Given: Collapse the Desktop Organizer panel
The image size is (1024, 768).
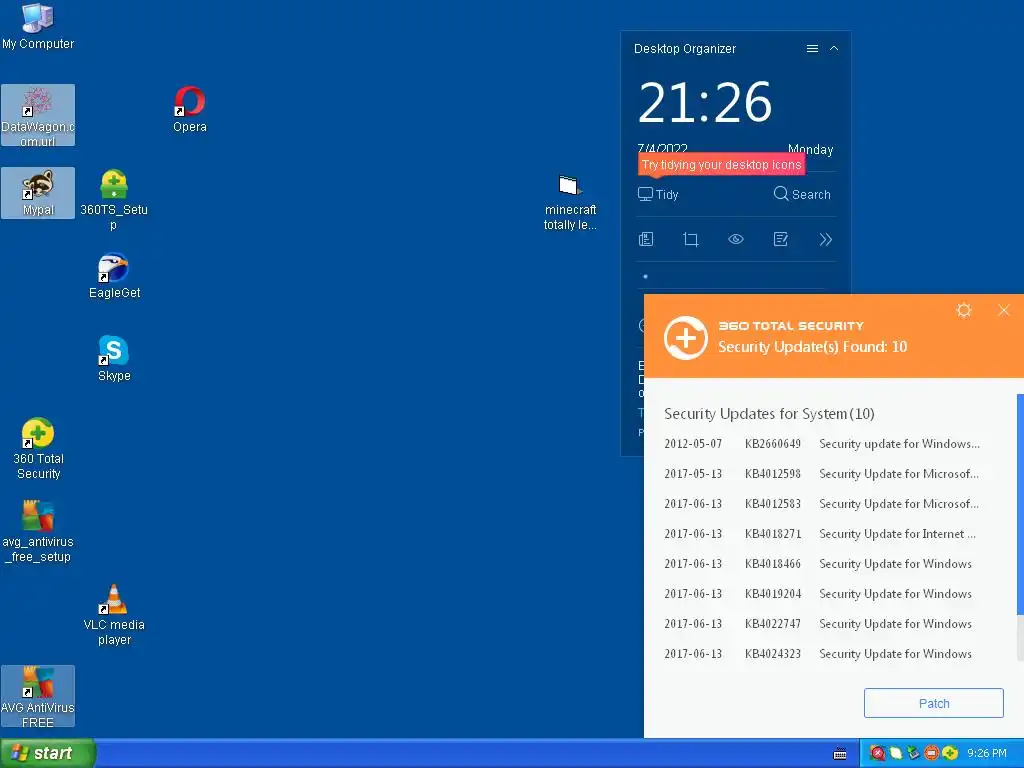Looking at the screenshot, I should coord(834,48).
